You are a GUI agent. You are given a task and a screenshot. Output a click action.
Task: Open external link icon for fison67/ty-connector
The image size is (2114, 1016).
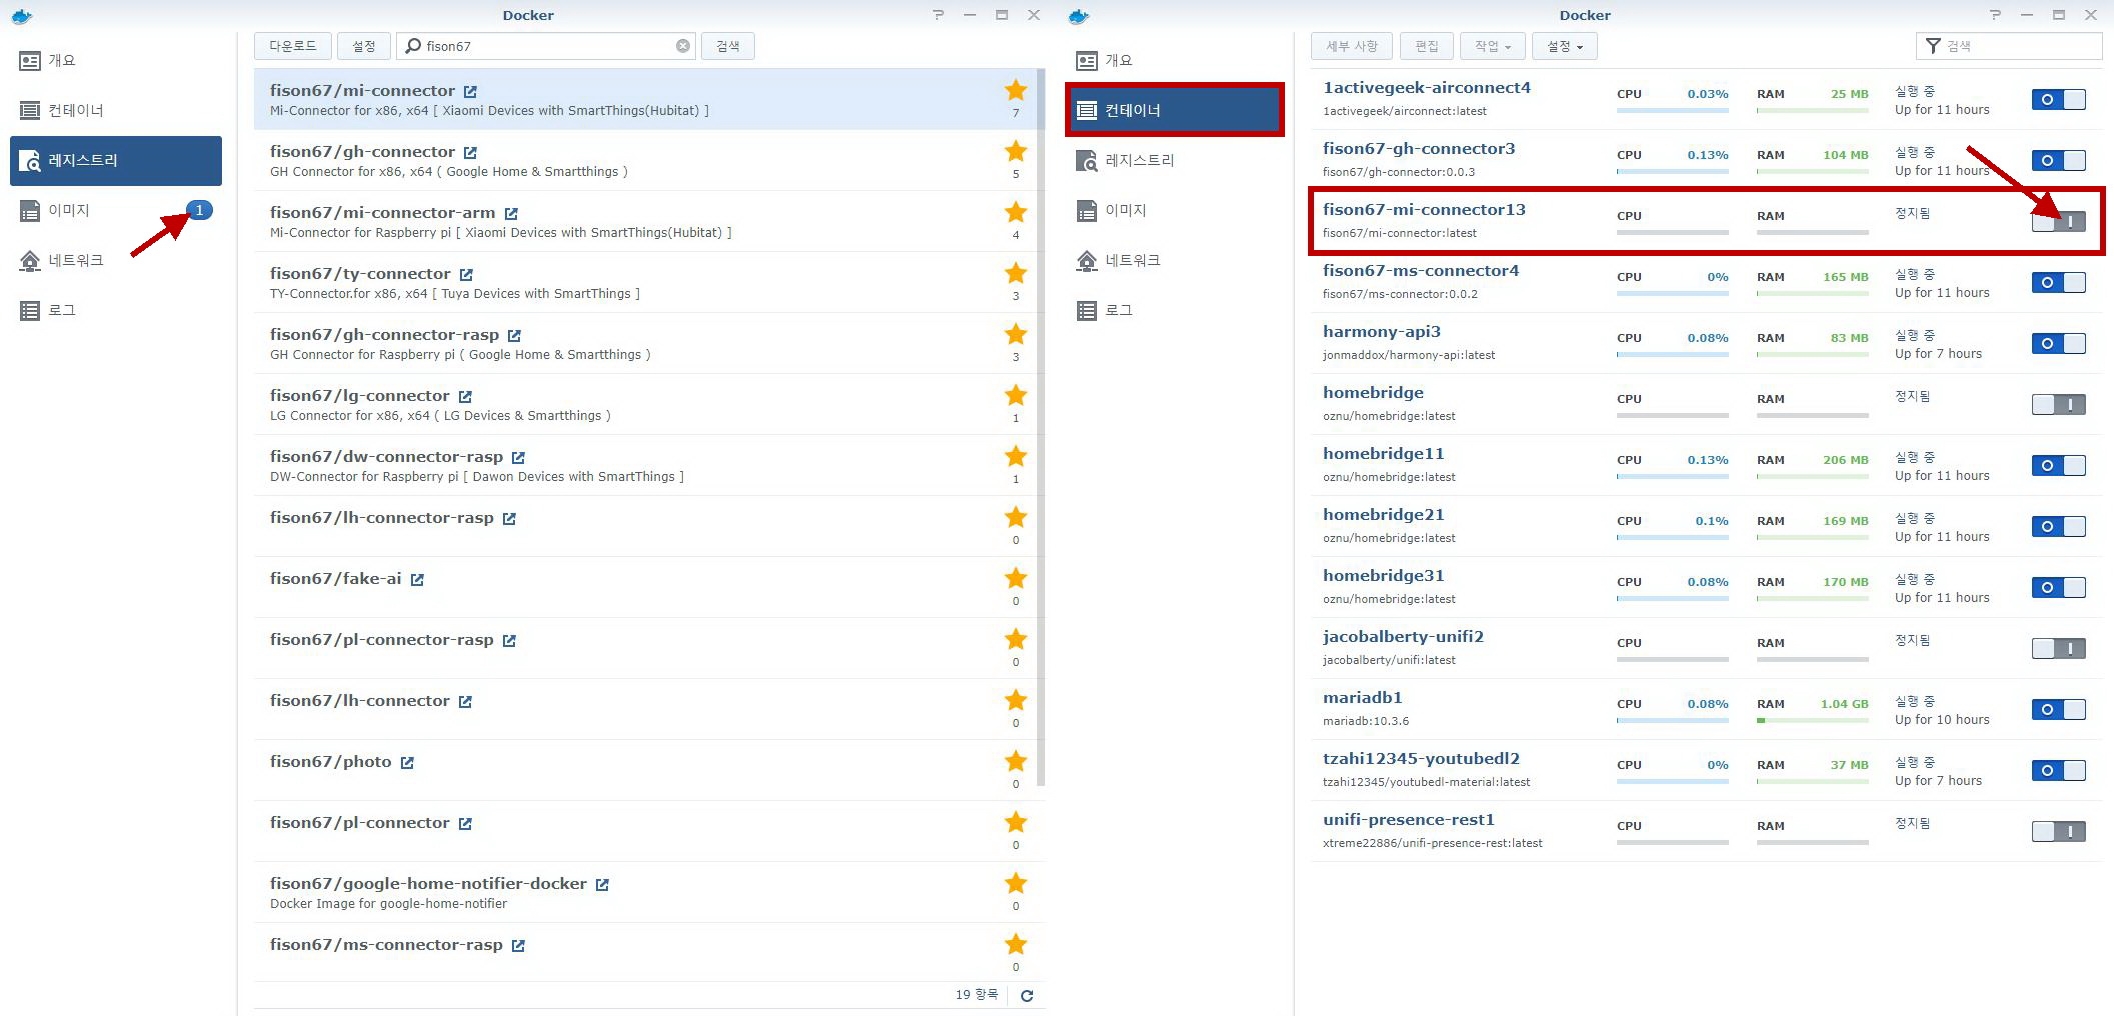[466, 275]
